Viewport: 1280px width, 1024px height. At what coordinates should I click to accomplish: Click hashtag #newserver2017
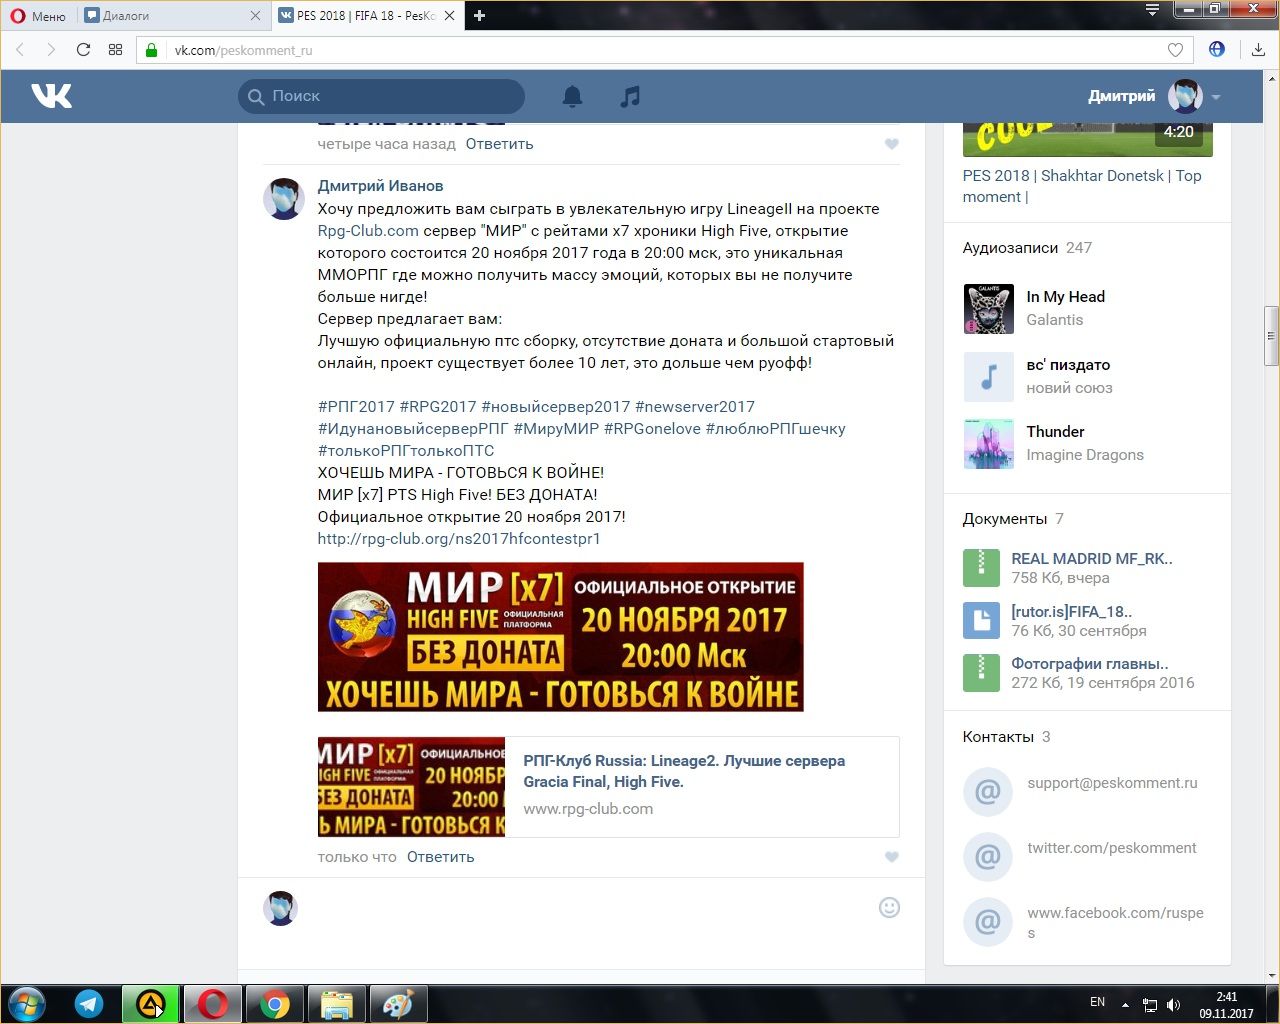(694, 406)
